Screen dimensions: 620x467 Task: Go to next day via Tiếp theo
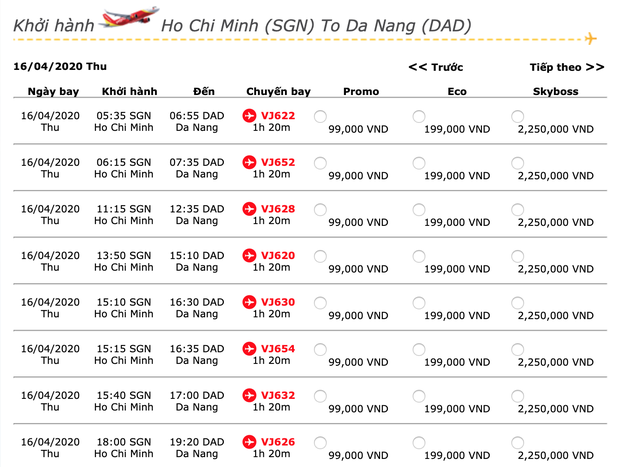(566, 67)
